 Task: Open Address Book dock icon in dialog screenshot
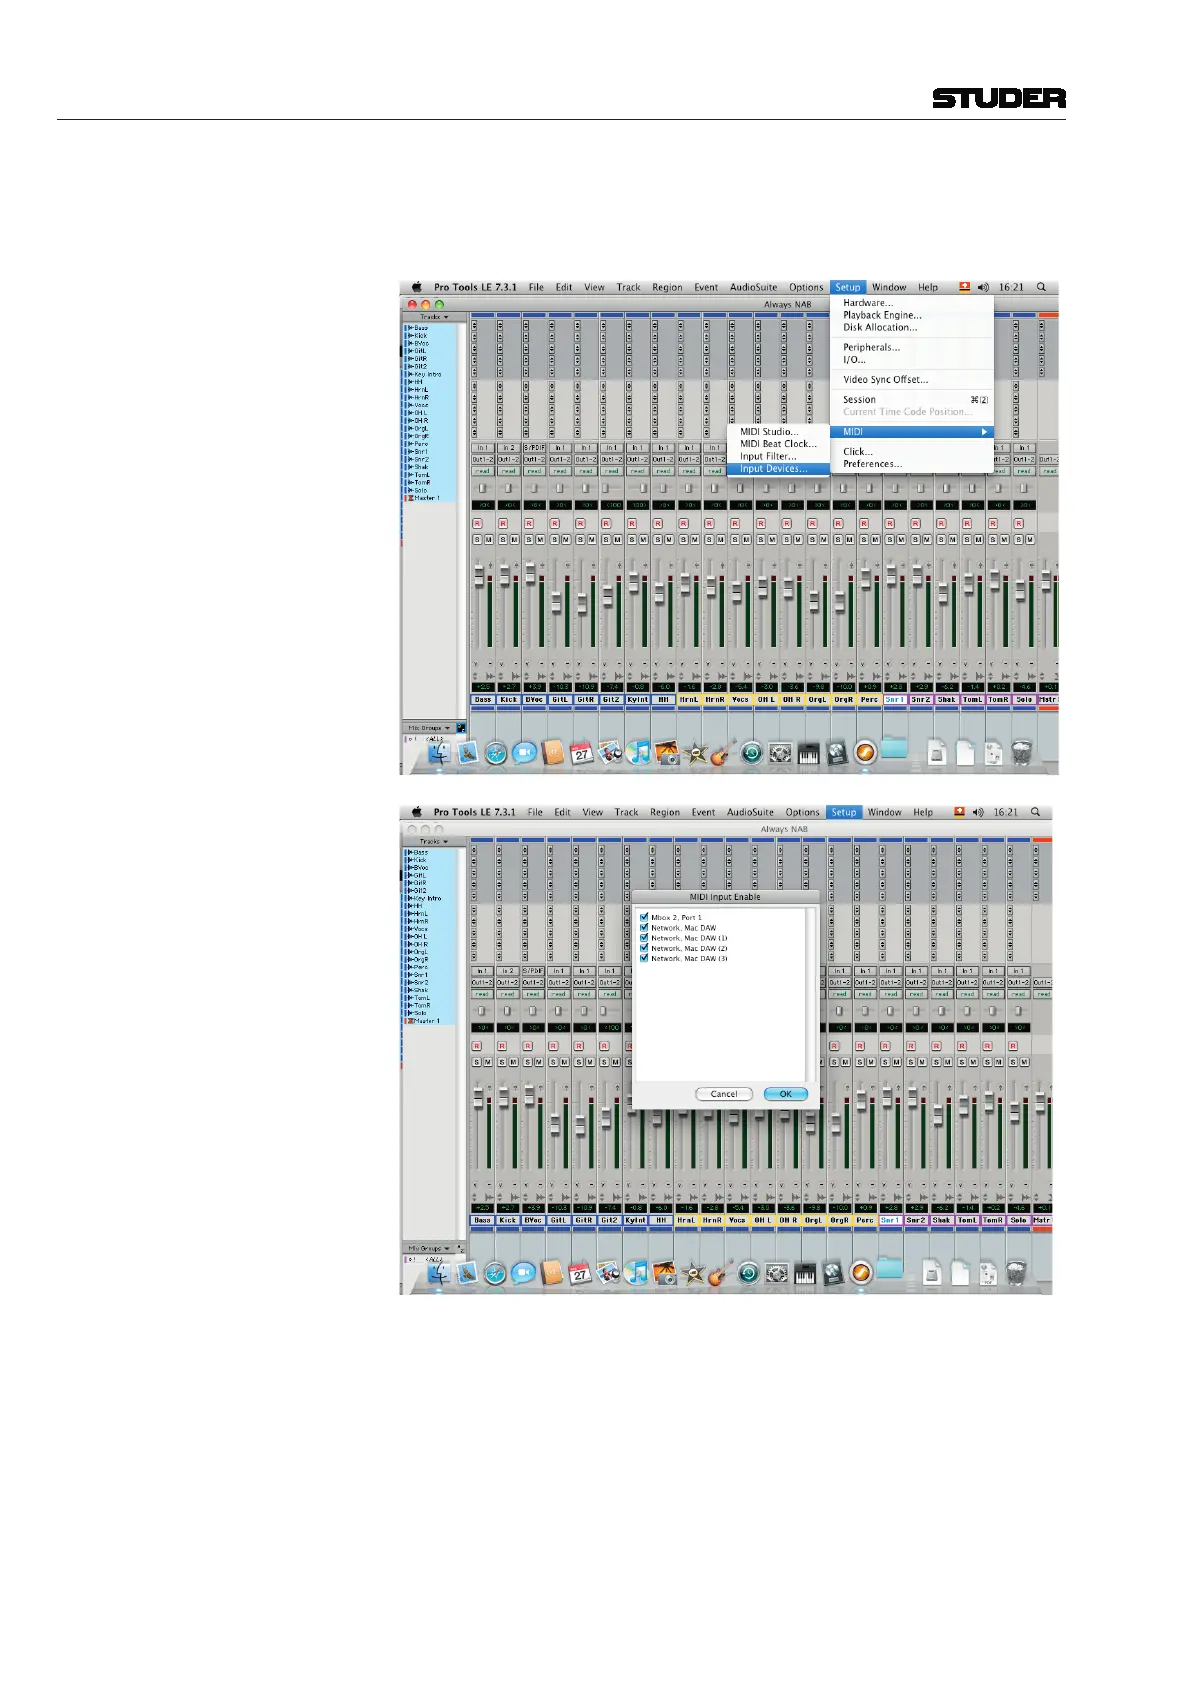pos(550,1272)
